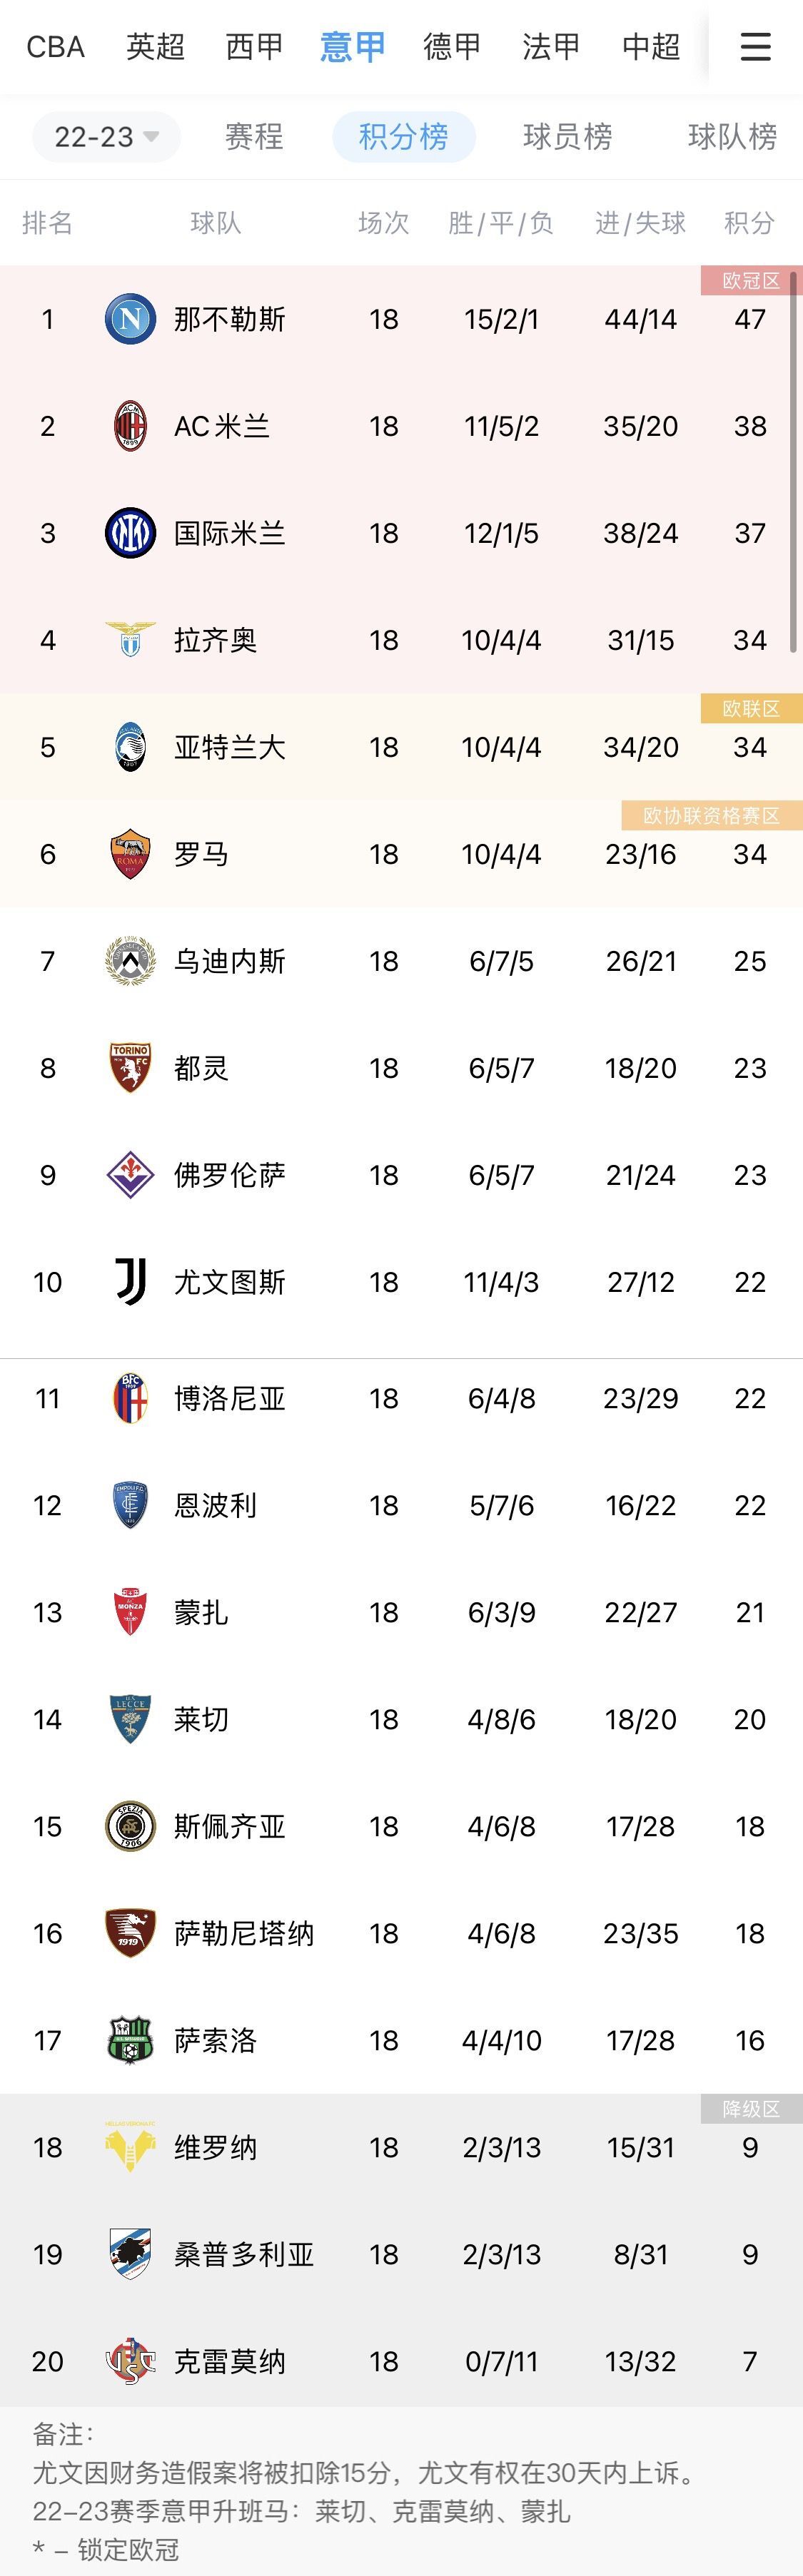The image size is (803, 2576).
Task: Expand the 22-23 season dropdown
Action: (106, 136)
